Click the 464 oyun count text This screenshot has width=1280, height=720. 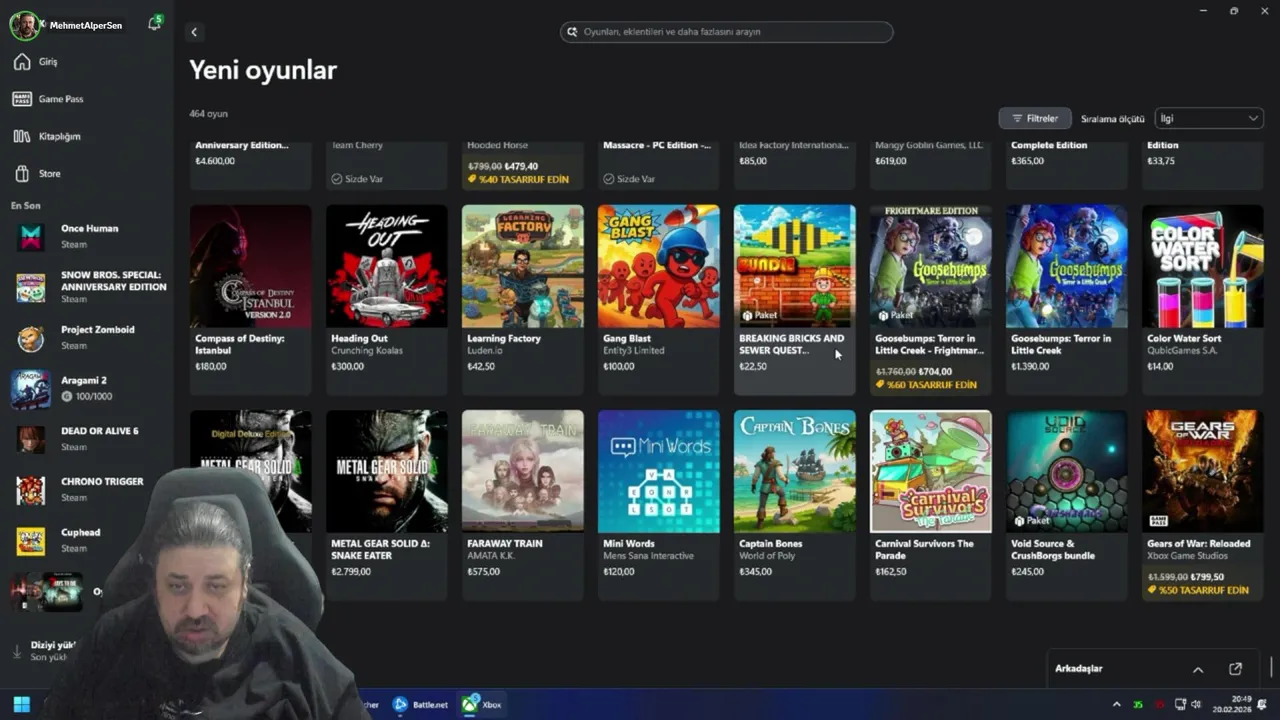(209, 114)
